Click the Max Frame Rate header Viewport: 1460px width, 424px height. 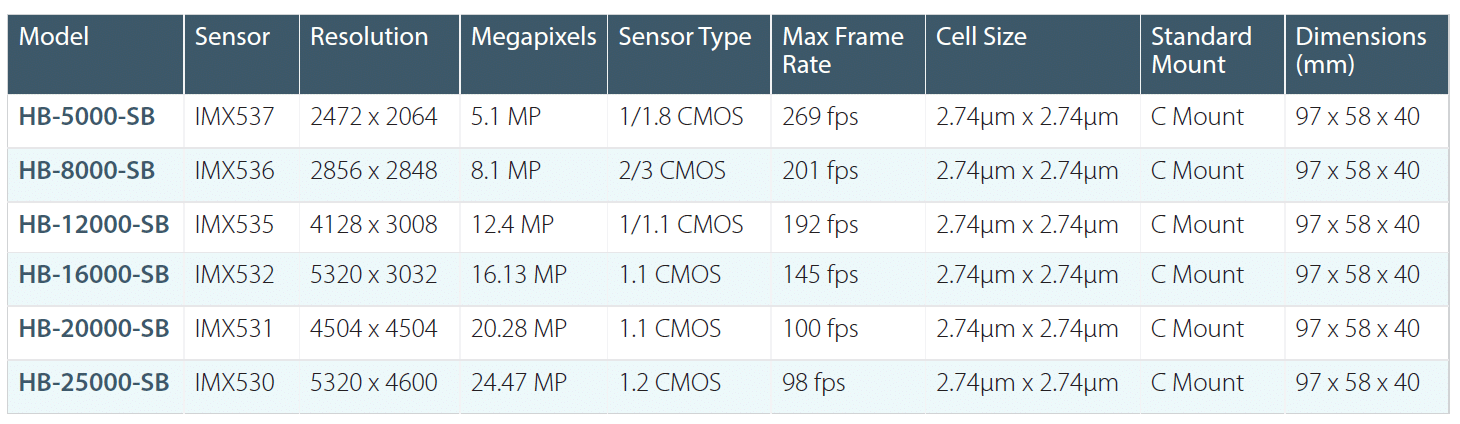pyautogui.click(x=842, y=51)
